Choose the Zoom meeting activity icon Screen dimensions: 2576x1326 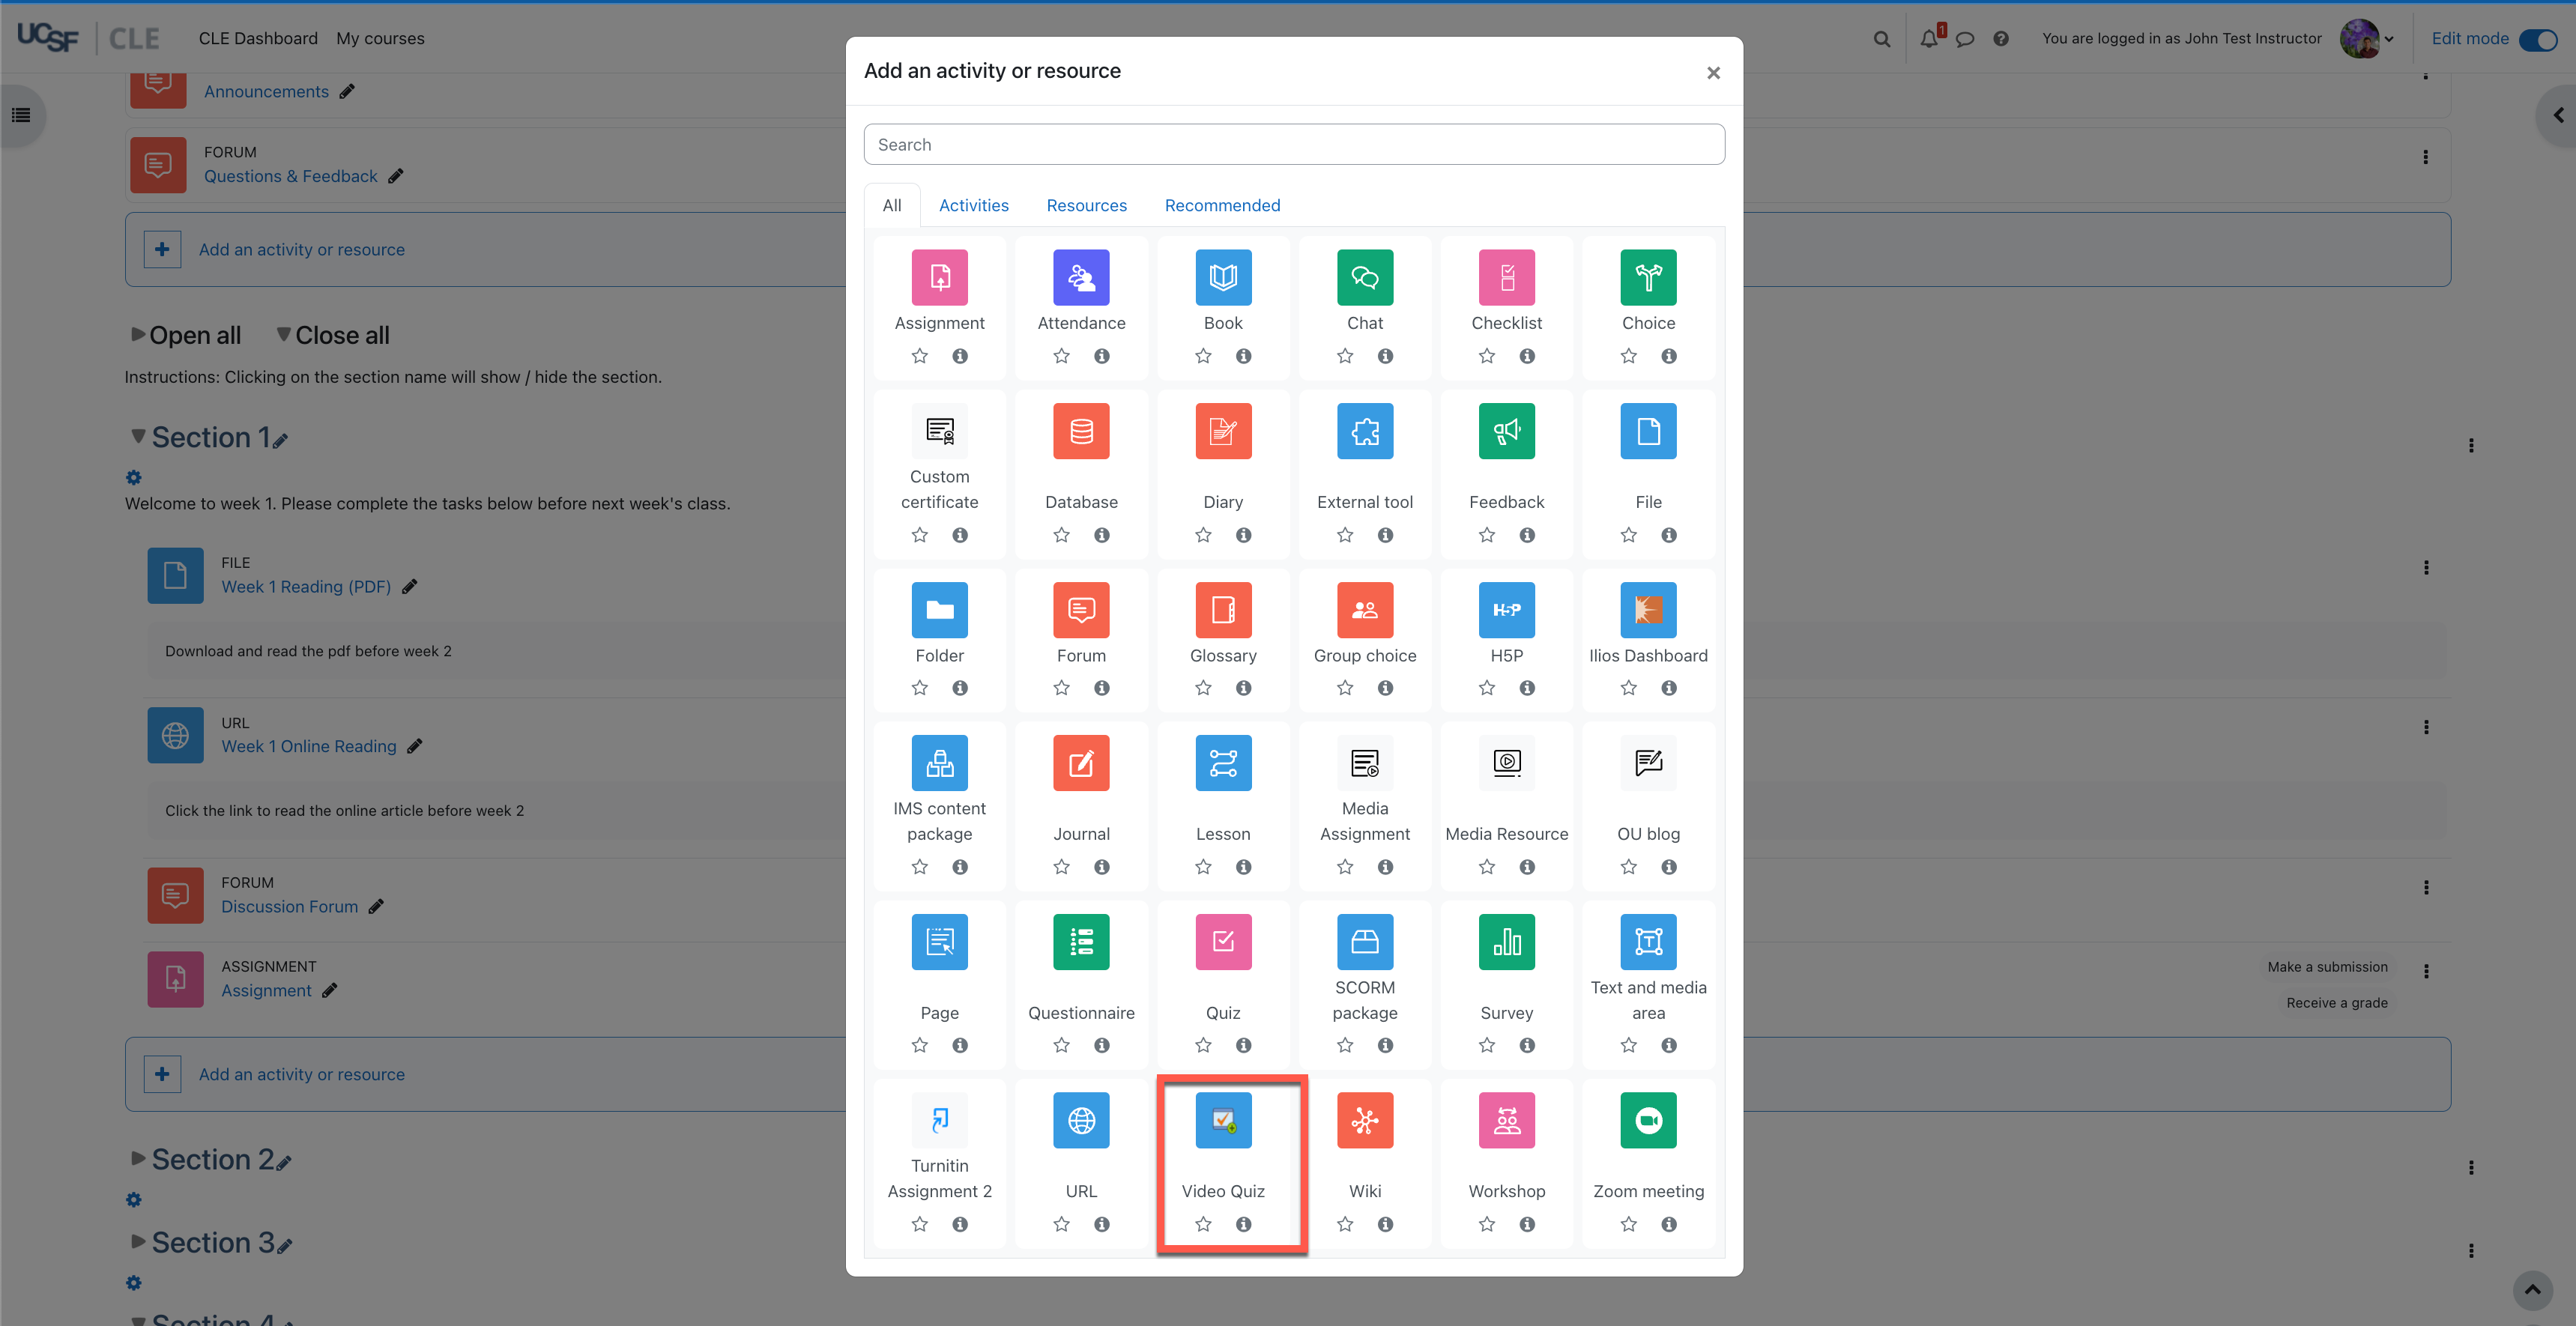click(1647, 1120)
